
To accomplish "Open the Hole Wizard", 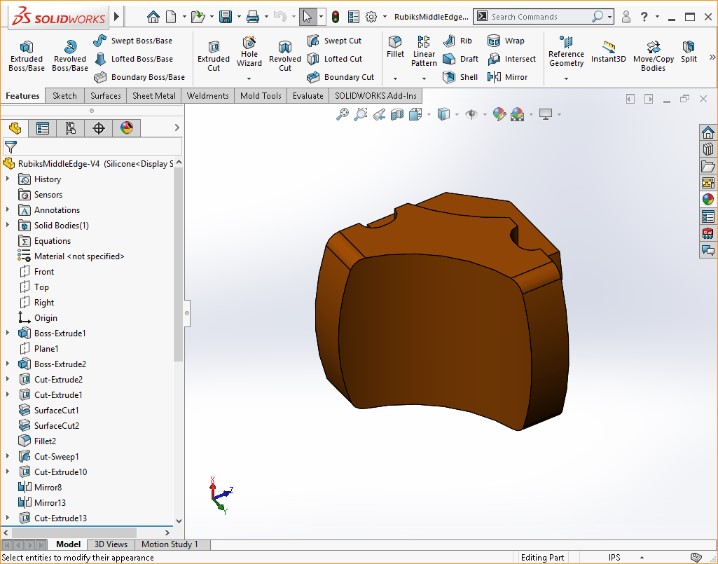I will tap(249, 51).
